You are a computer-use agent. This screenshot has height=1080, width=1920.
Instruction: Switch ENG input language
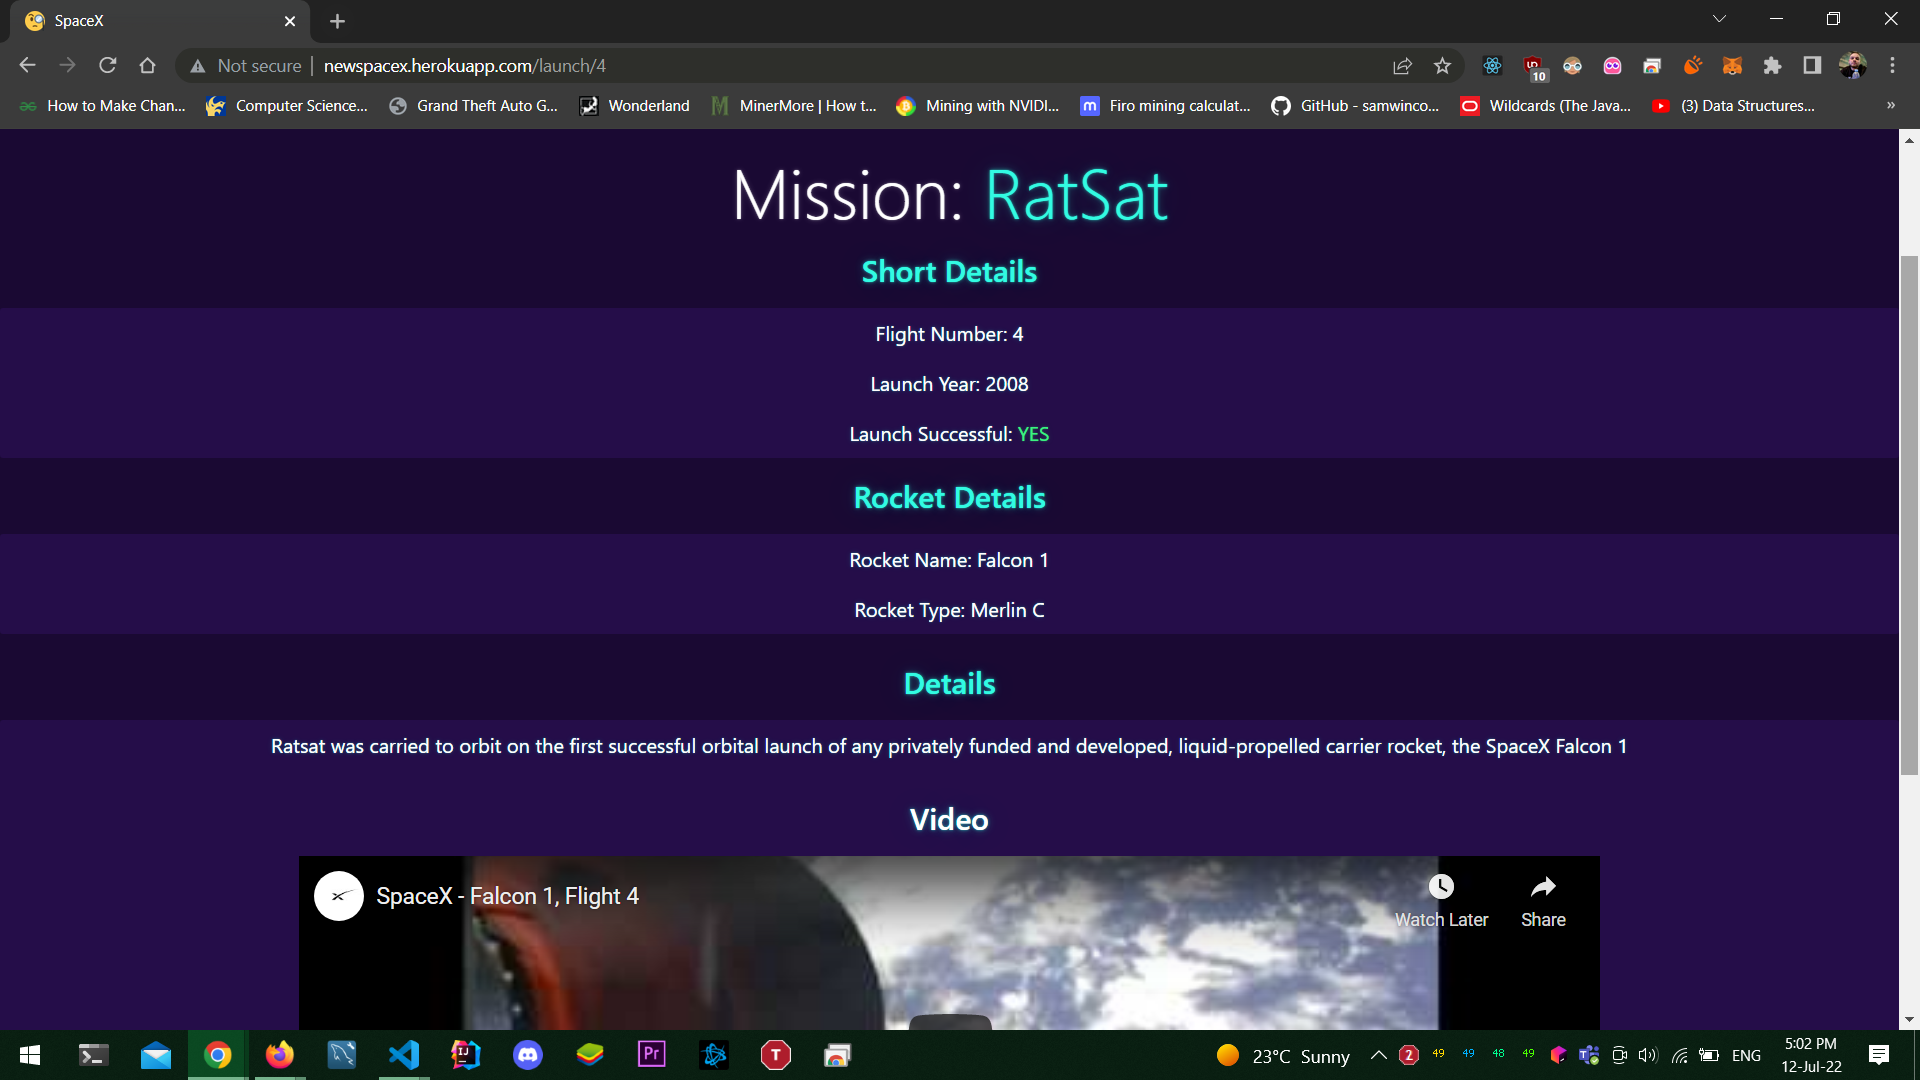point(1746,1056)
